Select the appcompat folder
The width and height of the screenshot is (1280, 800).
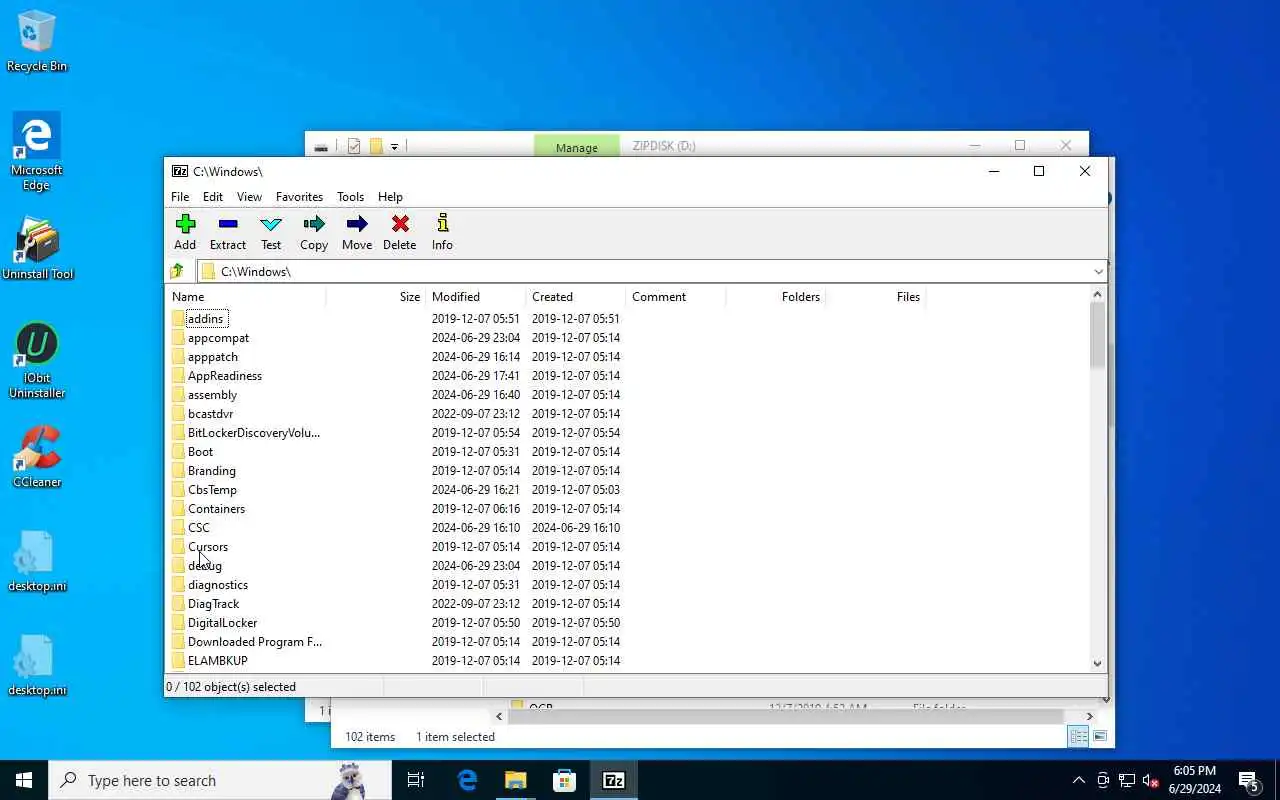coord(218,338)
